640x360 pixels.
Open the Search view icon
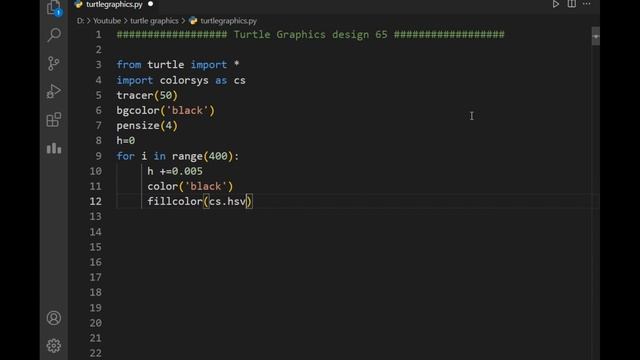(54, 35)
